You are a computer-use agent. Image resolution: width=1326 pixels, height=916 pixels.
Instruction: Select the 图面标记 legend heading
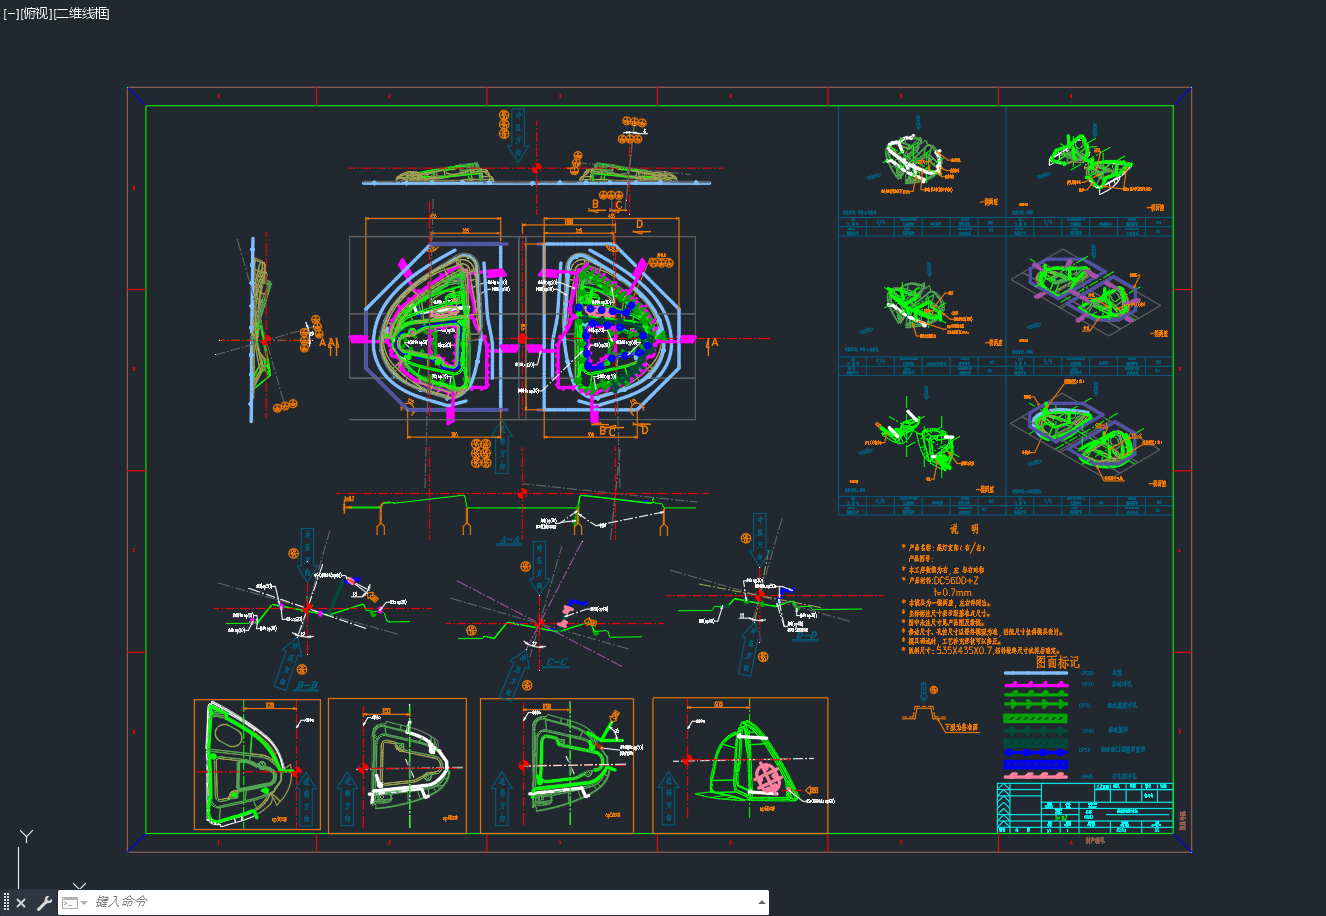1057,662
